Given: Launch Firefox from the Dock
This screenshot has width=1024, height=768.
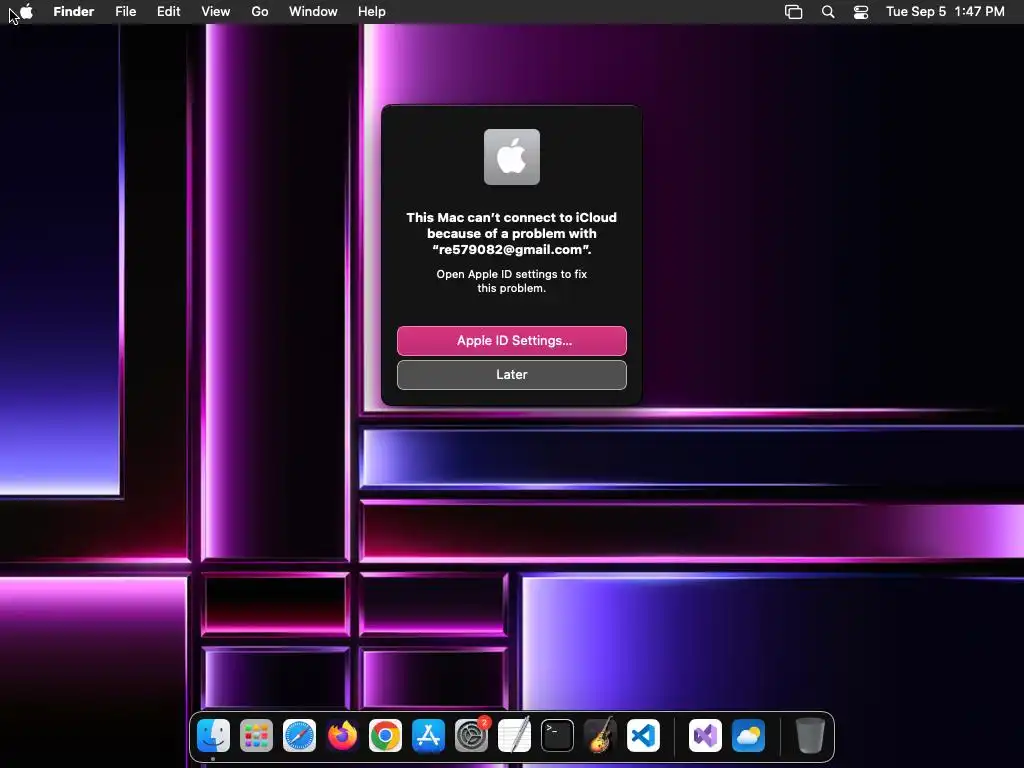Looking at the screenshot, I should point(342,736).
